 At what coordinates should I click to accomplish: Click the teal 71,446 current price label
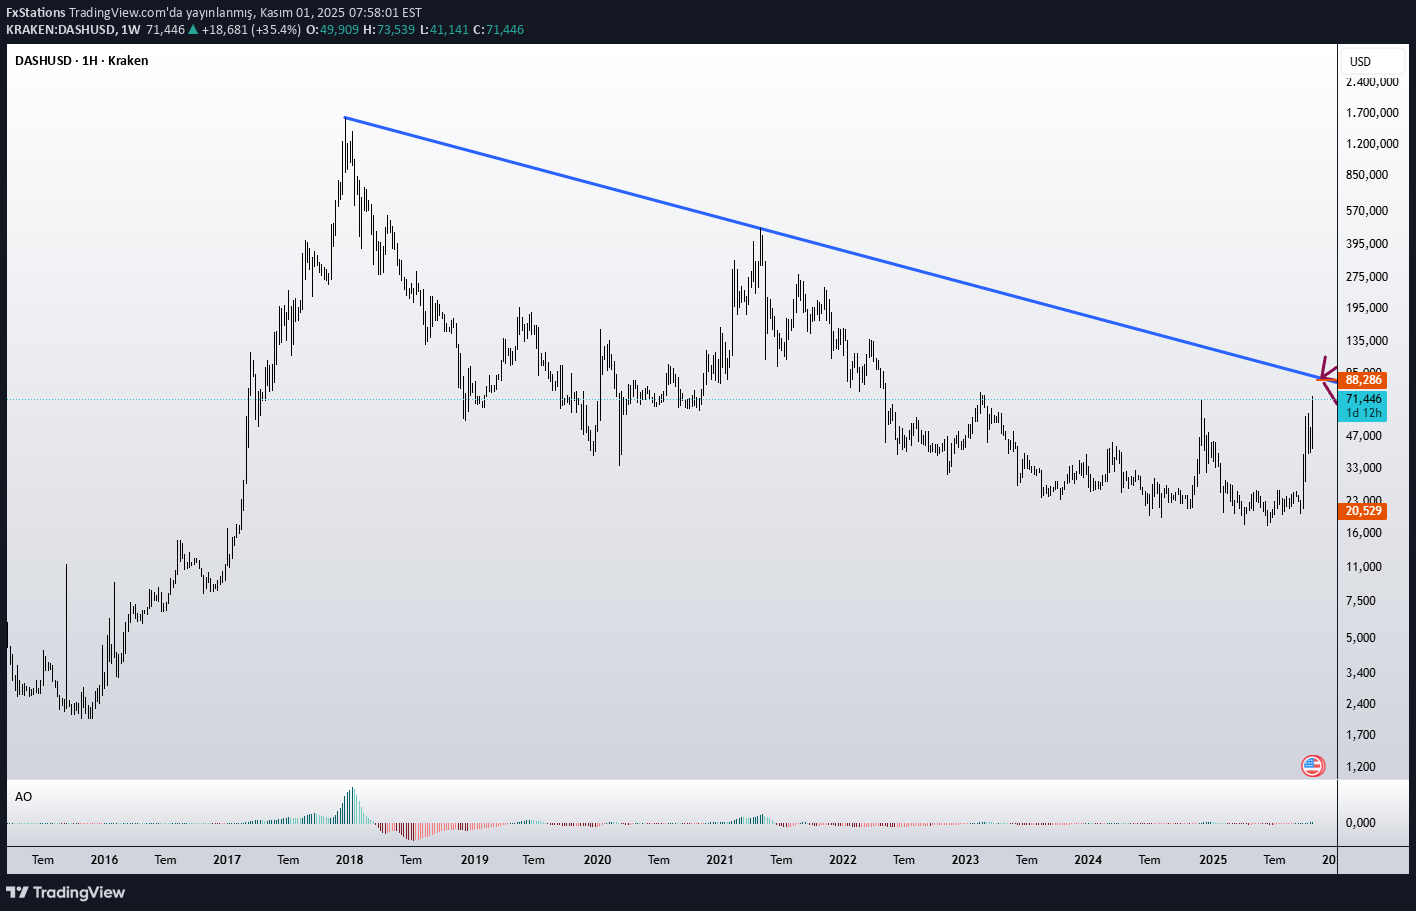1363,399
